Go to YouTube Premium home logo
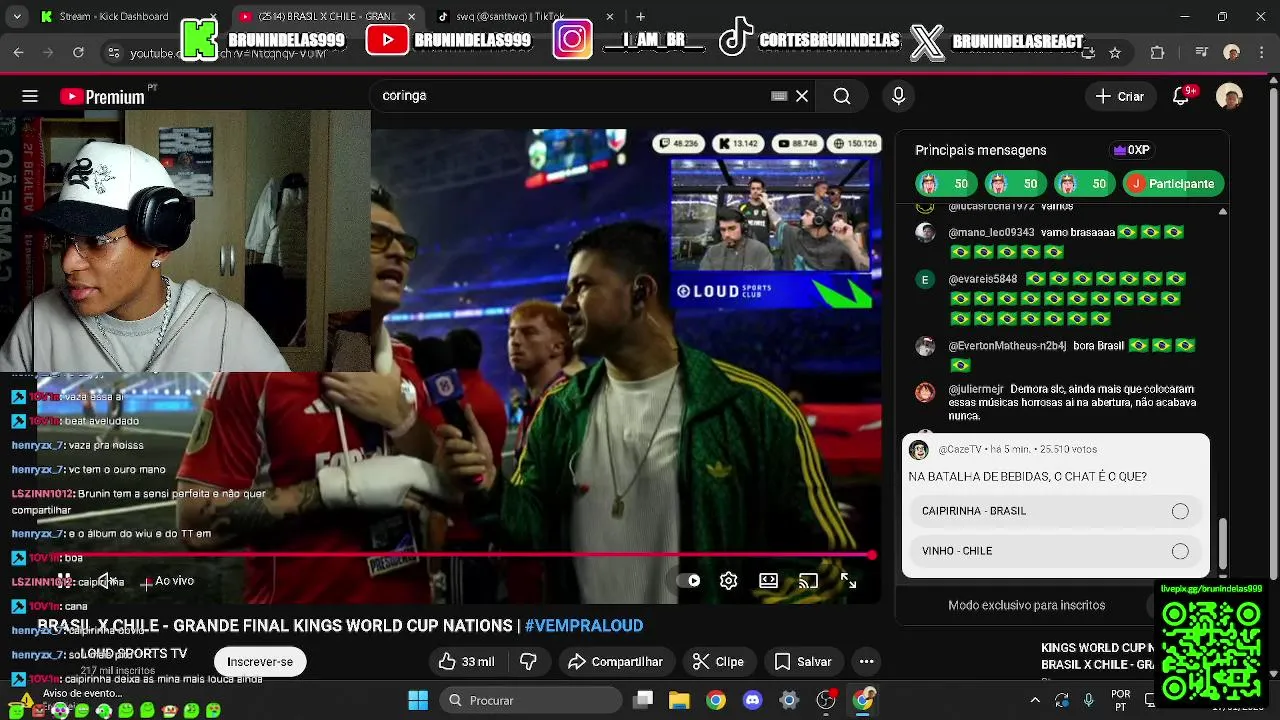Screen dimensions: 1280x720 tap(102, 96)
